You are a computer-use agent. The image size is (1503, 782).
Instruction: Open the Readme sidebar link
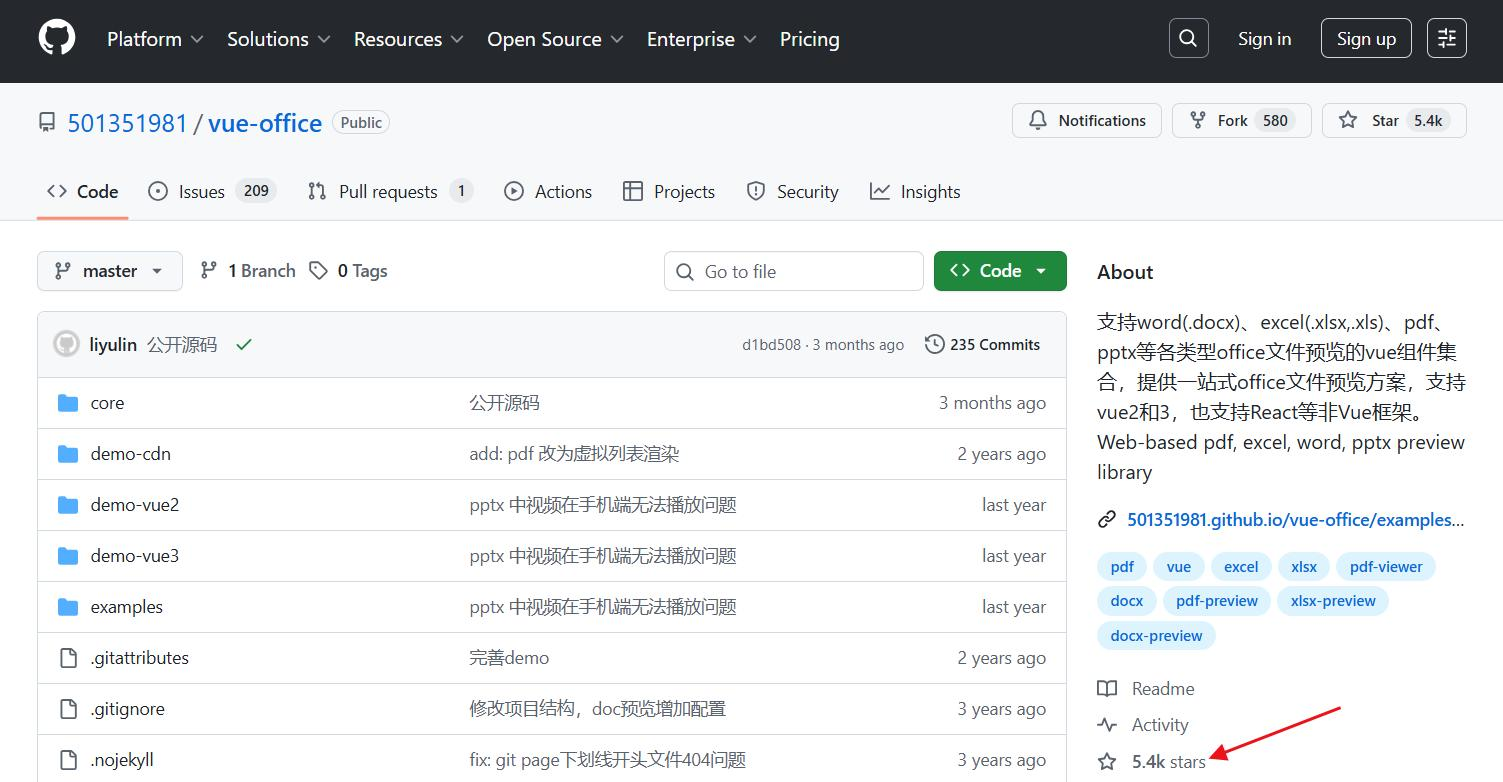(1146, 689)
